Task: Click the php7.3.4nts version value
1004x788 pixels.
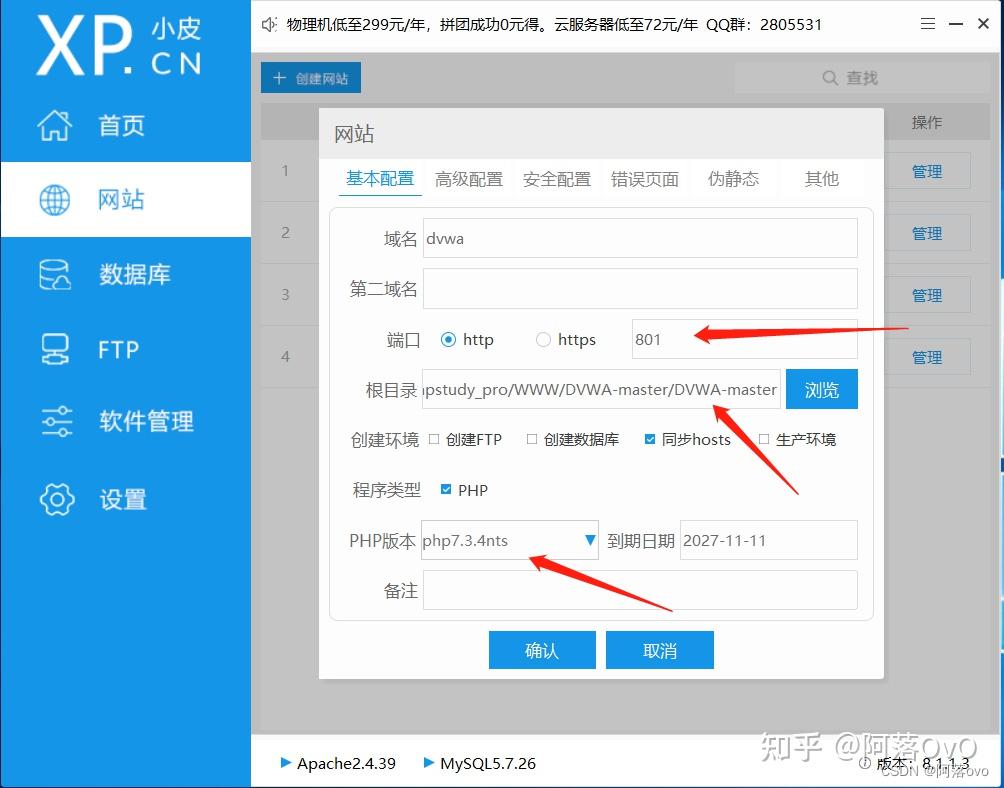Action: click(466, 541)
